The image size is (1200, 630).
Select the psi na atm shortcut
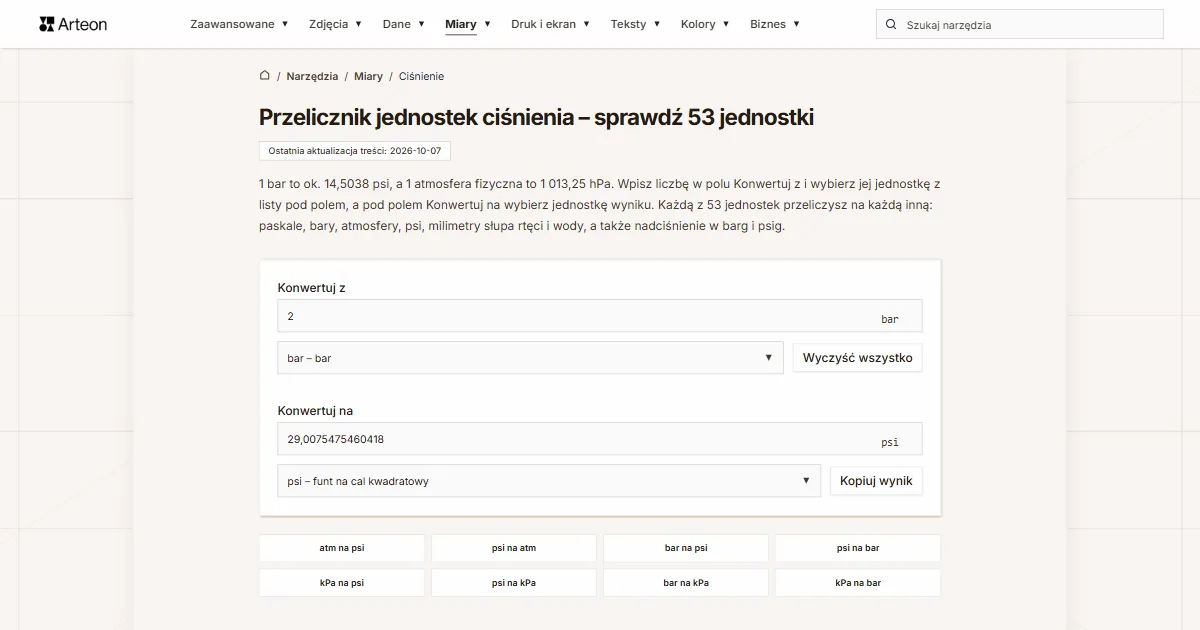[x=514, y=548]
